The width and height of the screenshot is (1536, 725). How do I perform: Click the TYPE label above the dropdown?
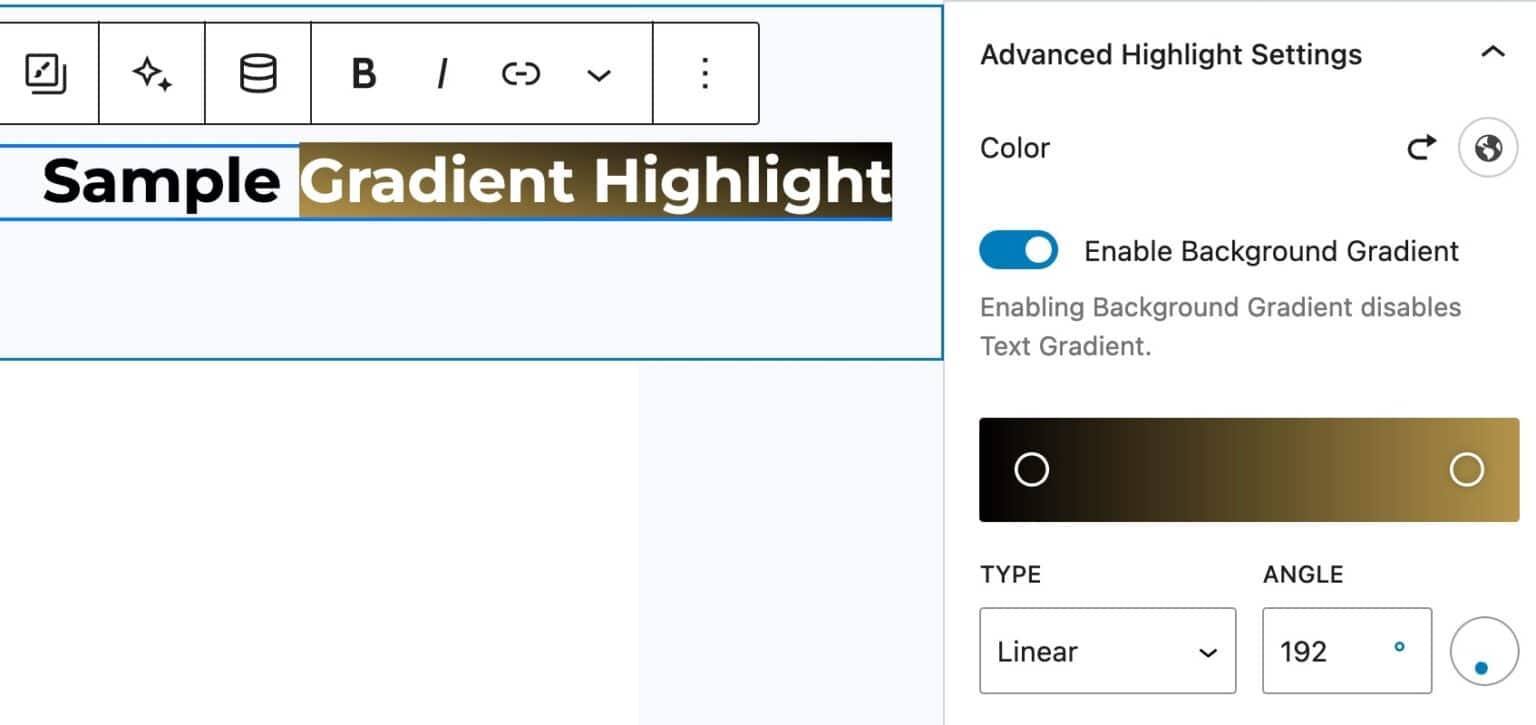(1010, 575)
